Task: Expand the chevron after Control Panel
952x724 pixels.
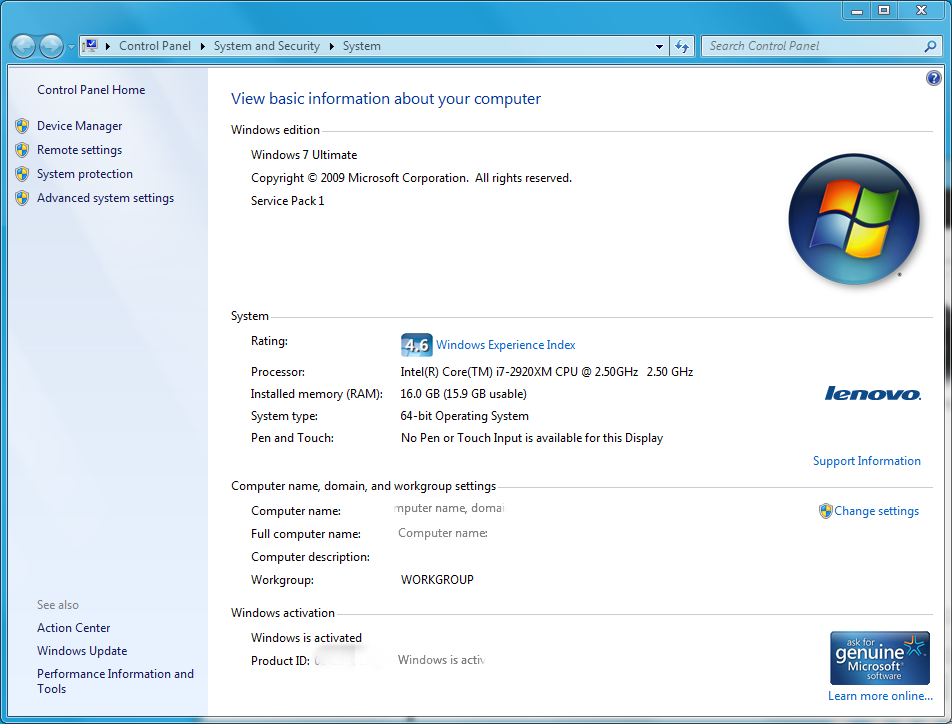Action: [203, 46]
